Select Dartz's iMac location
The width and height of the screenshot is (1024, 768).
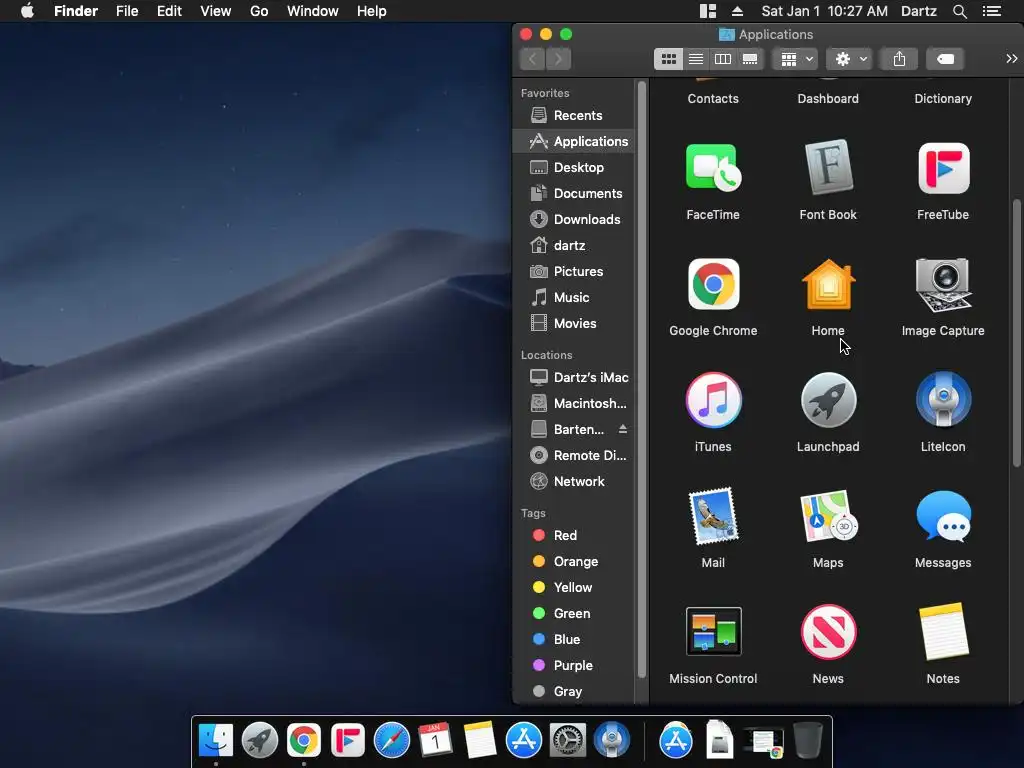click(575, 377)
